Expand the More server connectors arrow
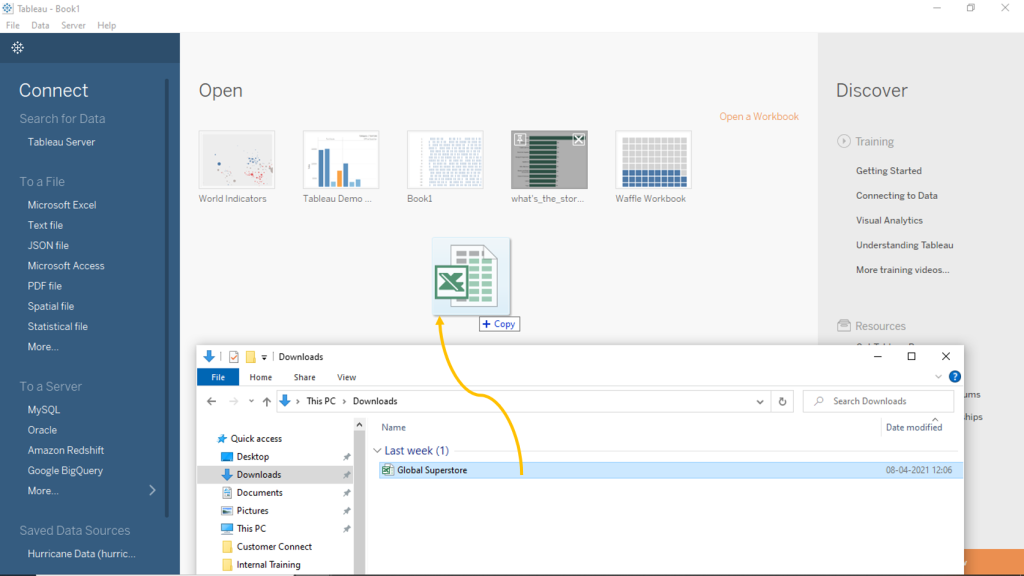The image size is (1024, 576). tap(152, 490)
